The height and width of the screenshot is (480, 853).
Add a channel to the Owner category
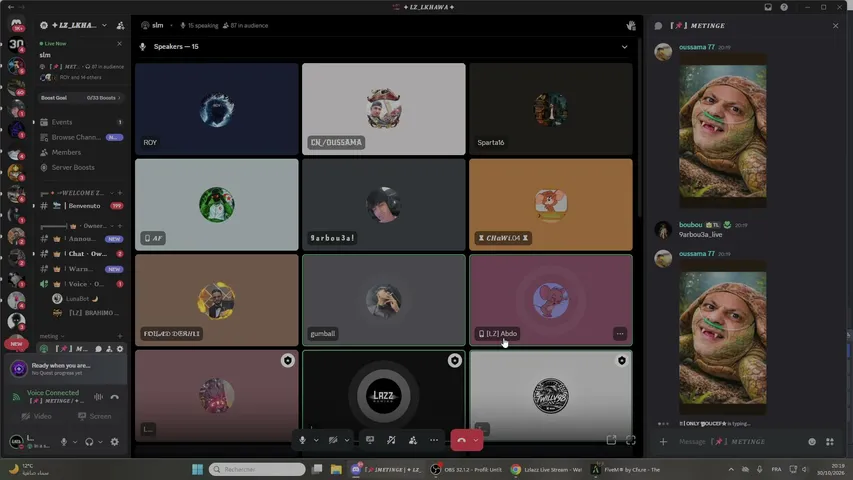click(120, 226)
